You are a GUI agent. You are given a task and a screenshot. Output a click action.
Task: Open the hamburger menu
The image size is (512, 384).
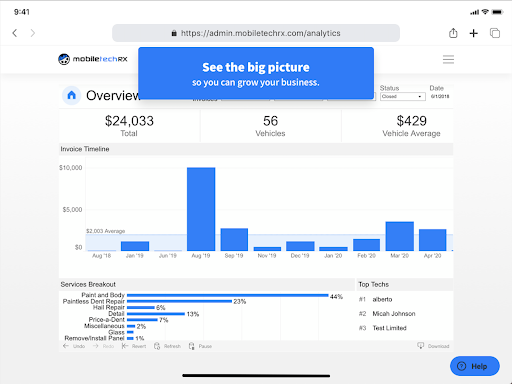[x=448, y=59]
